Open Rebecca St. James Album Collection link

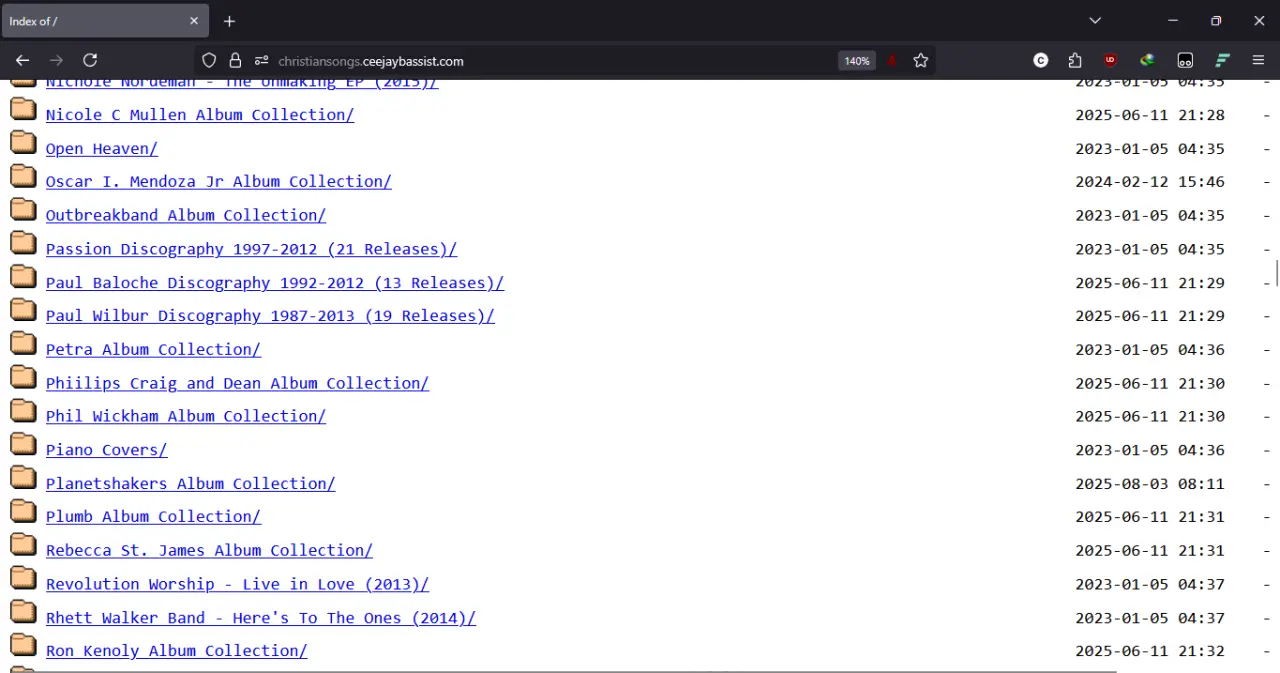click(209, 551)
